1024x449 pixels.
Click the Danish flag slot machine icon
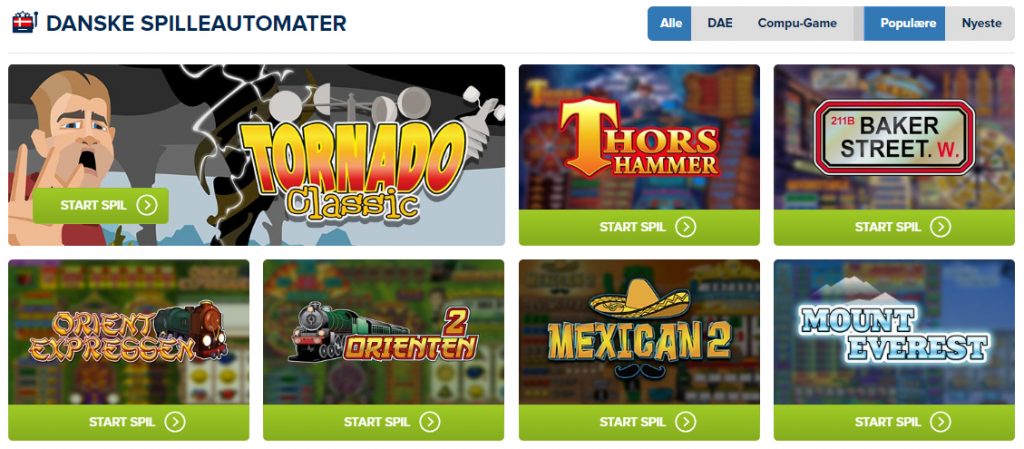(25, 23)
